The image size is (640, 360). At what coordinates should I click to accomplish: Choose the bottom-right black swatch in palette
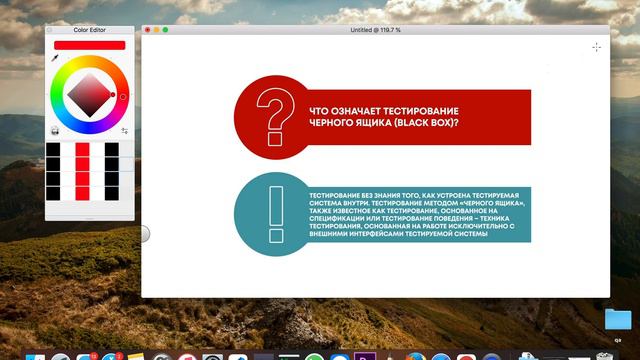tap(112, 193)
